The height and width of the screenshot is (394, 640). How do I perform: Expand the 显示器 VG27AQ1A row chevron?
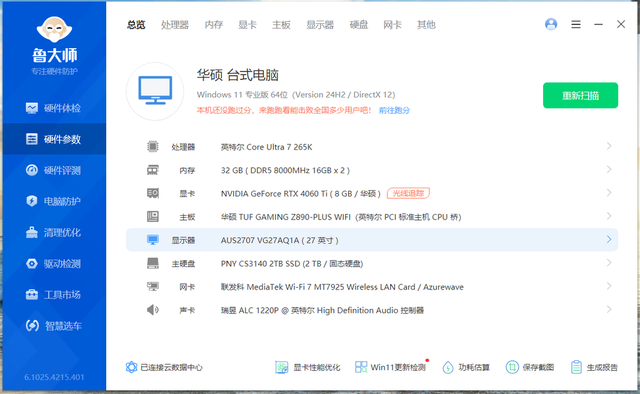pos(609,240)
